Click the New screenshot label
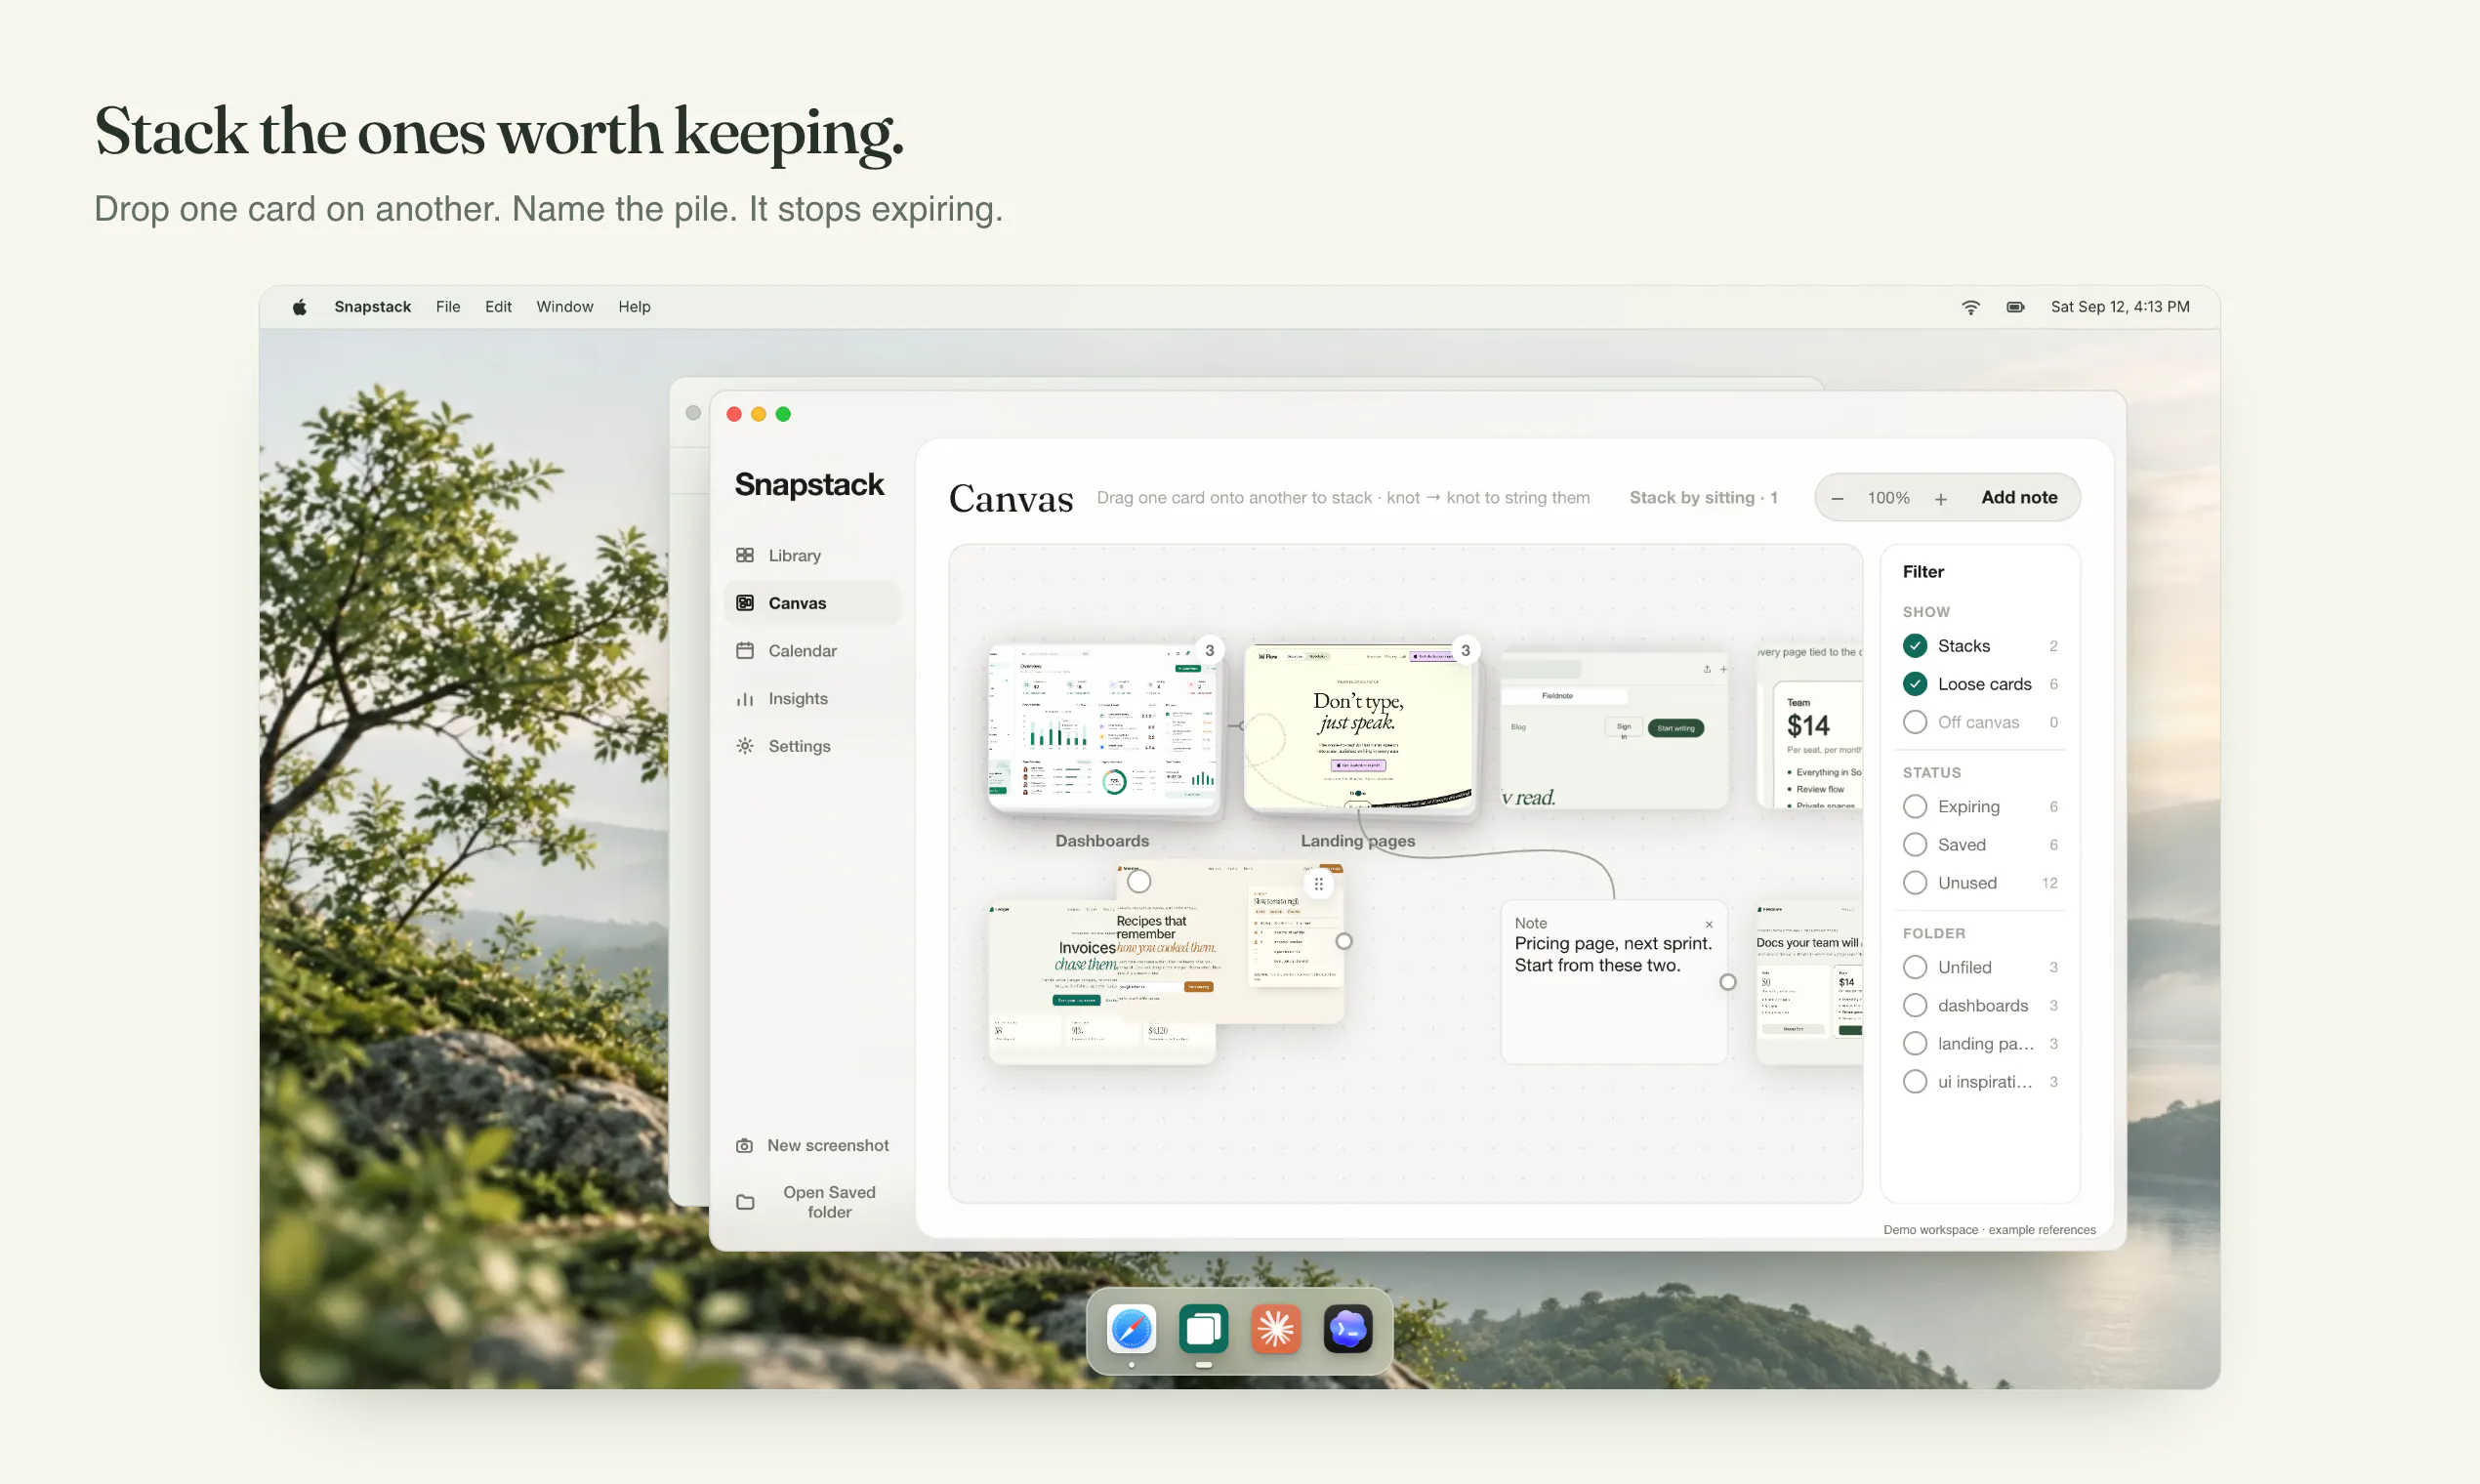The image size is (2480, 1484). (x=828, y=1146)
